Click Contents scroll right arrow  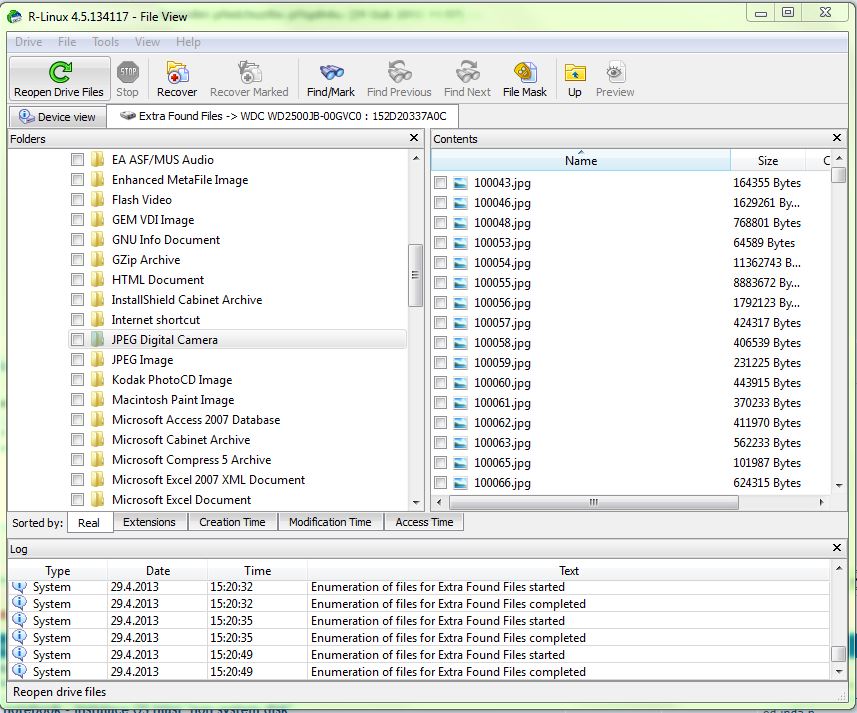821,502
